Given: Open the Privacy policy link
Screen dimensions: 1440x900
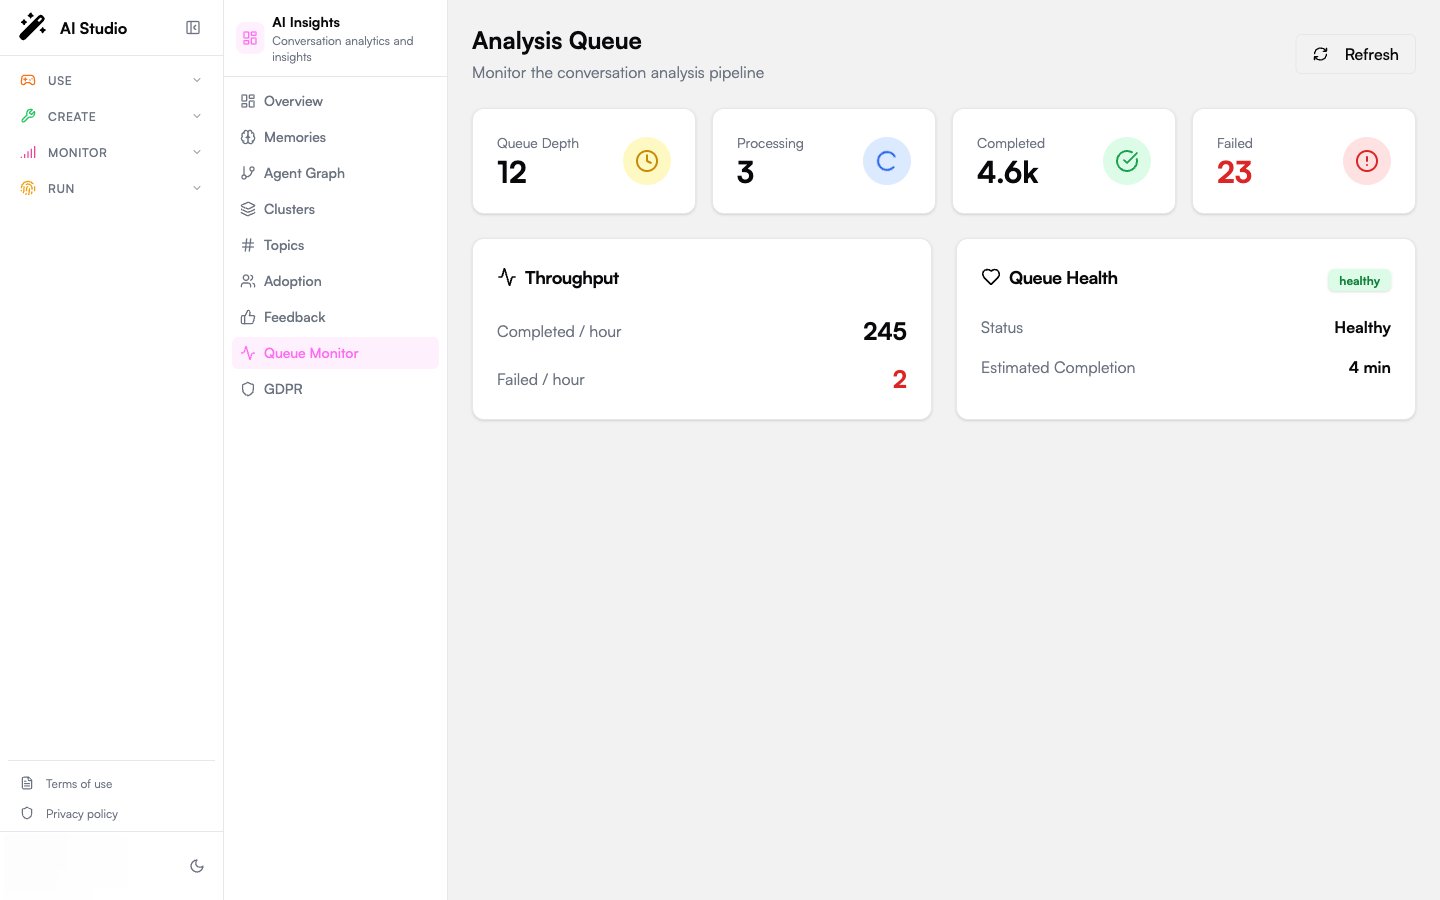Looking at the screenshot, I should click(x=82, y=814).
